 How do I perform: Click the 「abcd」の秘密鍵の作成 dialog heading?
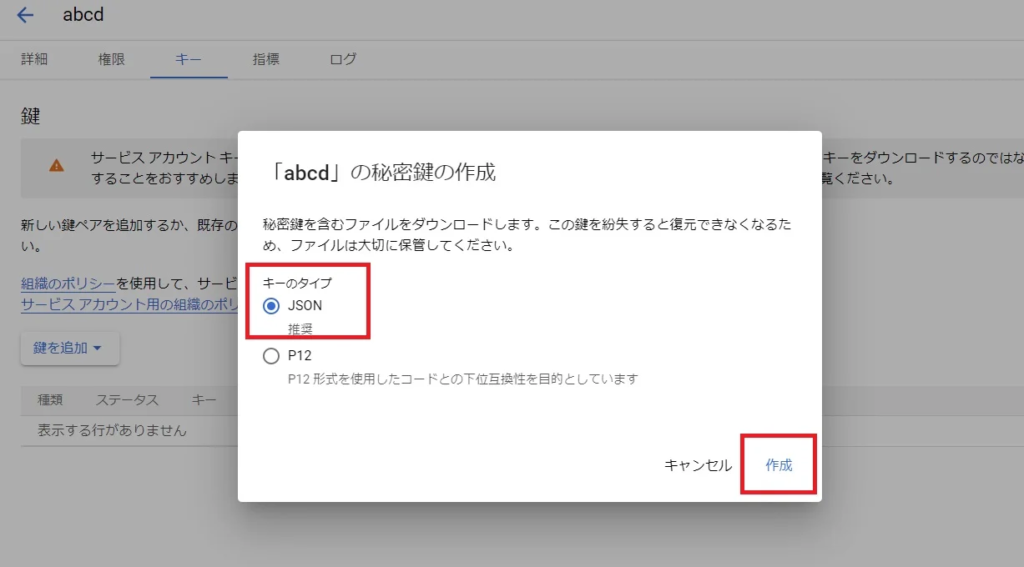(384, 172)
